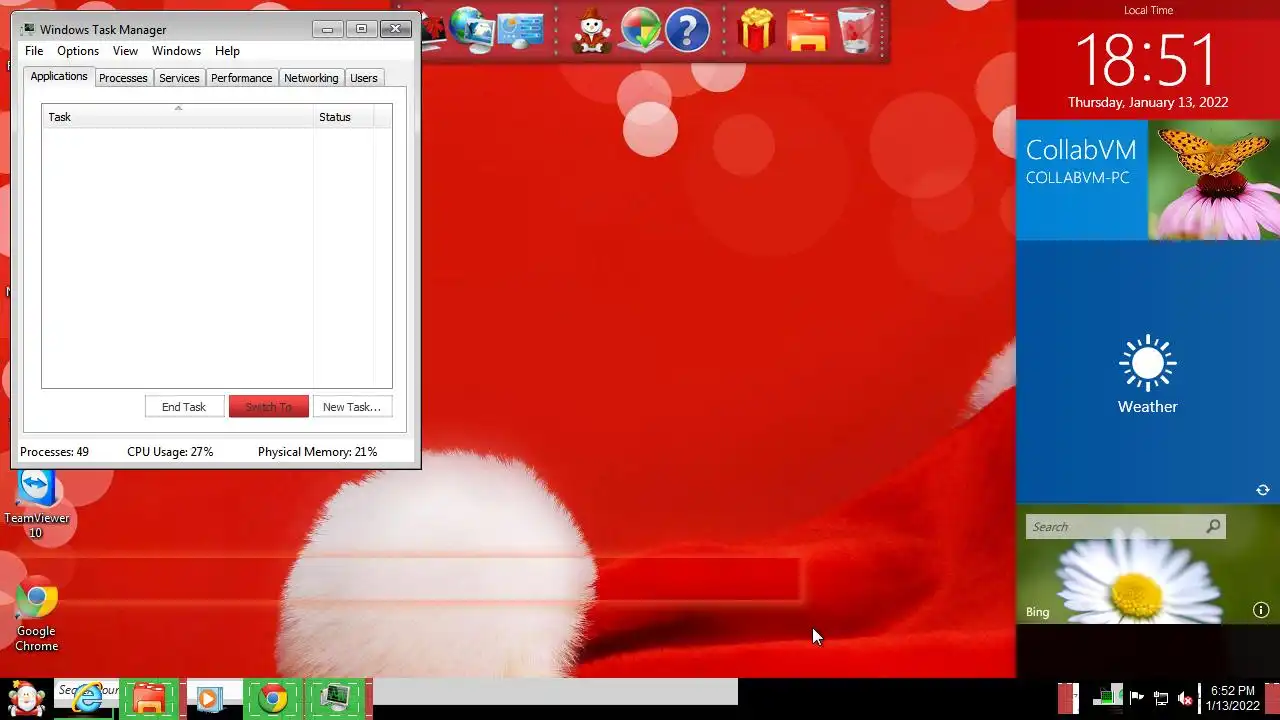Open the red file explorer taskbar icon

pyautogui.click(x=149, y=698)
